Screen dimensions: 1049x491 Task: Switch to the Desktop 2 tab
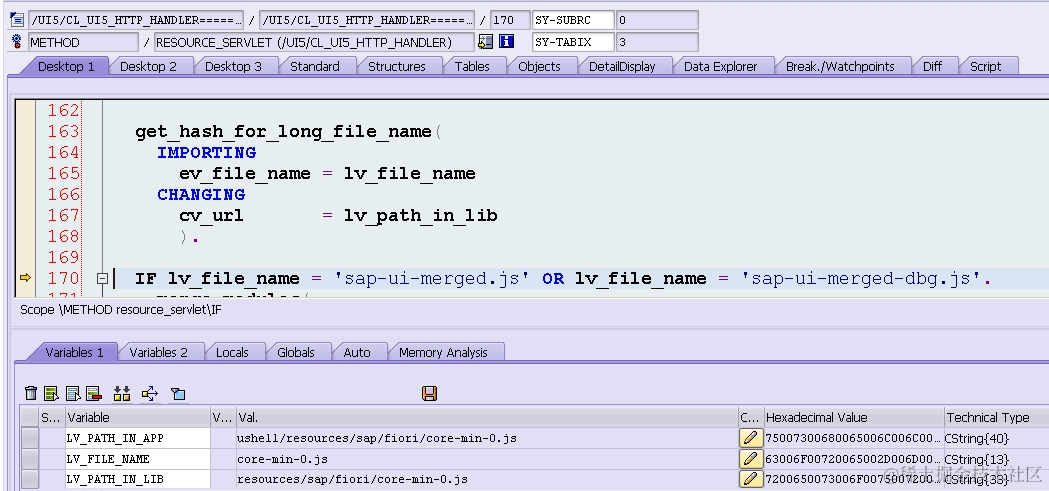pyautogui.click(x=149, y=66)
